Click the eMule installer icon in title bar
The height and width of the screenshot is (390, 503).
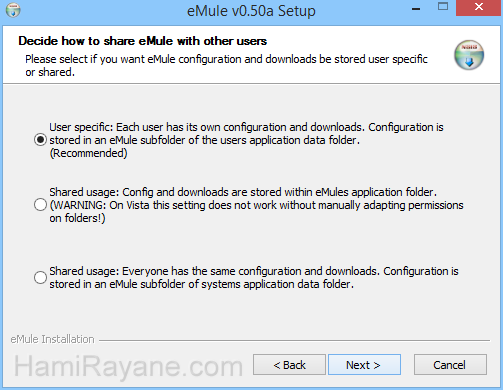coord(13,10)
